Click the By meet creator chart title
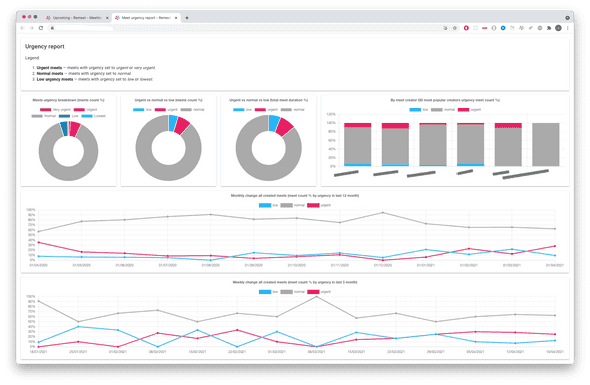Viewport: 590px width, 385px height. tap(445, 100)
